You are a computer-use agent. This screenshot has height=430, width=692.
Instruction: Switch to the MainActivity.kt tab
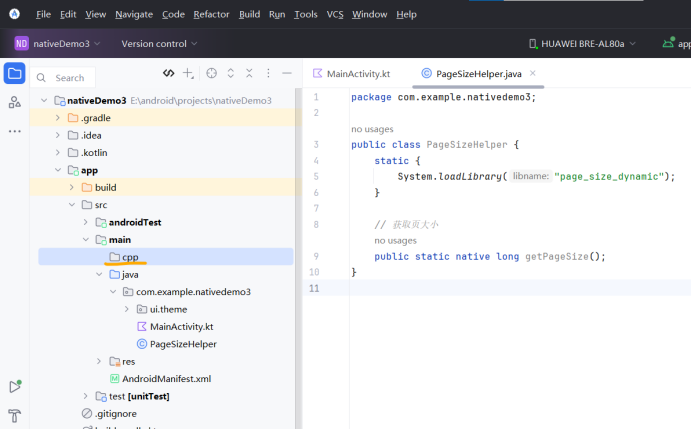[352, 74]
